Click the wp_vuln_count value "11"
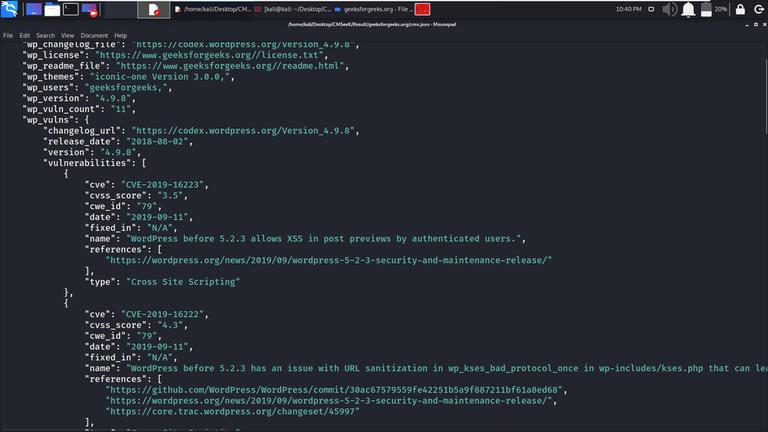Viewport: 768px width, 432px height. (120, 109)
